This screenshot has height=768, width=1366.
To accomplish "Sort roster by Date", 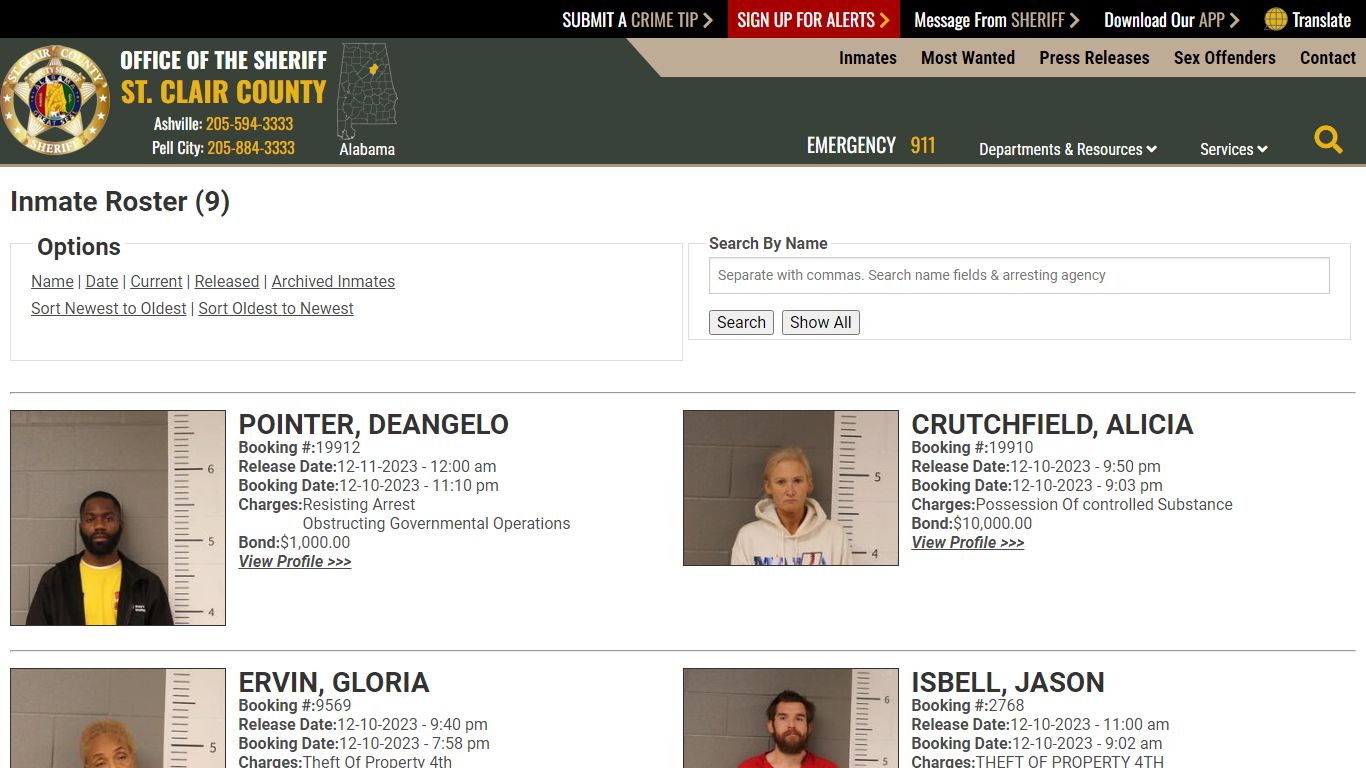I will 102,282.
